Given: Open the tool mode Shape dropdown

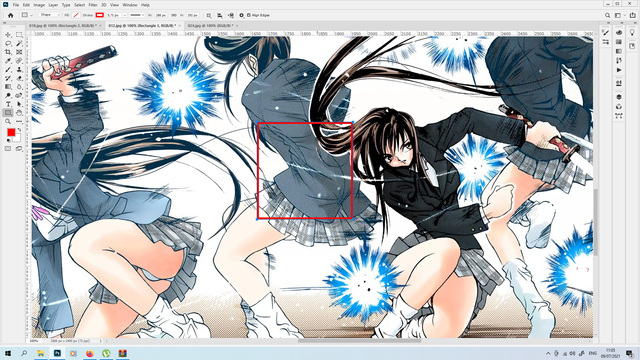Looking at the screenshot, I should pyautogui.click(x=50, y=15).
